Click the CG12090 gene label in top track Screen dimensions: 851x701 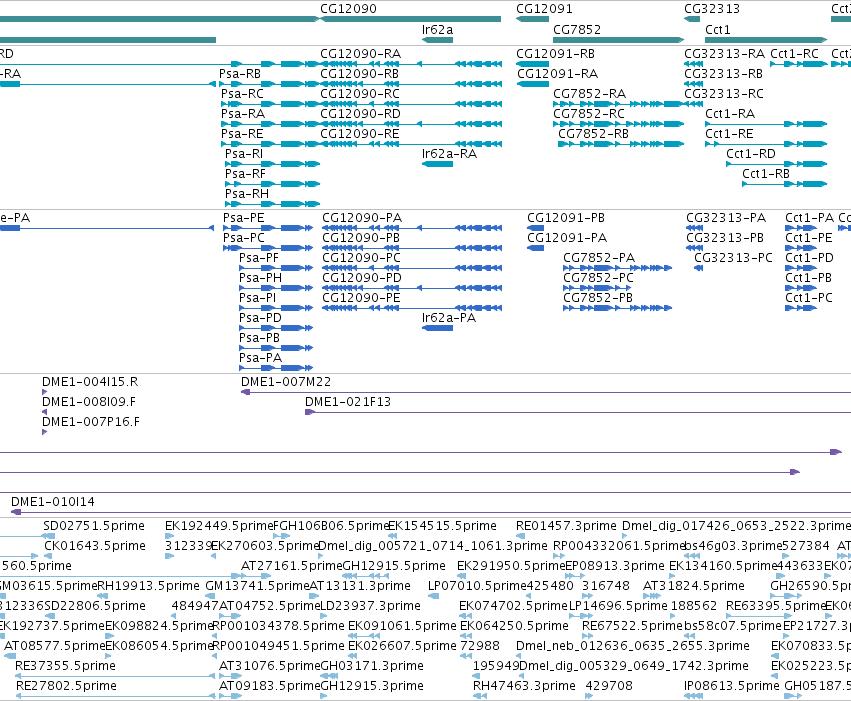(348, 9)
